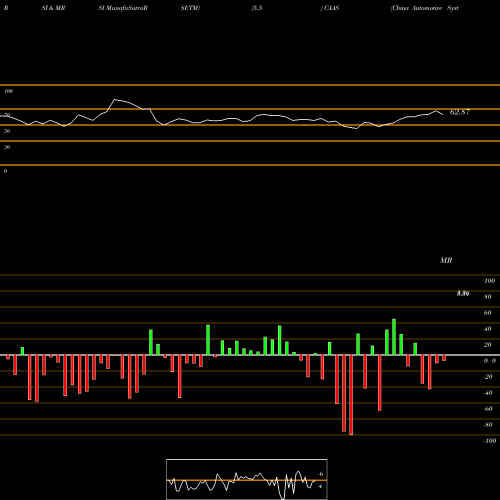Click the 'CAAS' ticker symbol text
This screenshot has width=500, height=500.
point(332,8)
